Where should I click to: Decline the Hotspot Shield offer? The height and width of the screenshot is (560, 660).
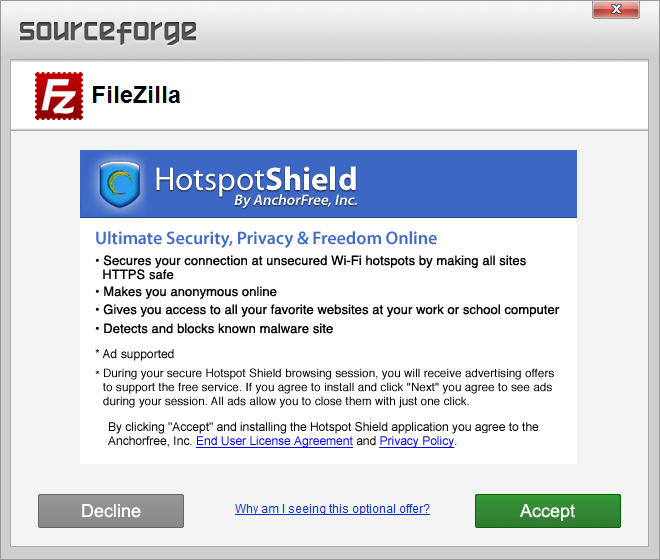pyautogui.click(x=111, y=511)
